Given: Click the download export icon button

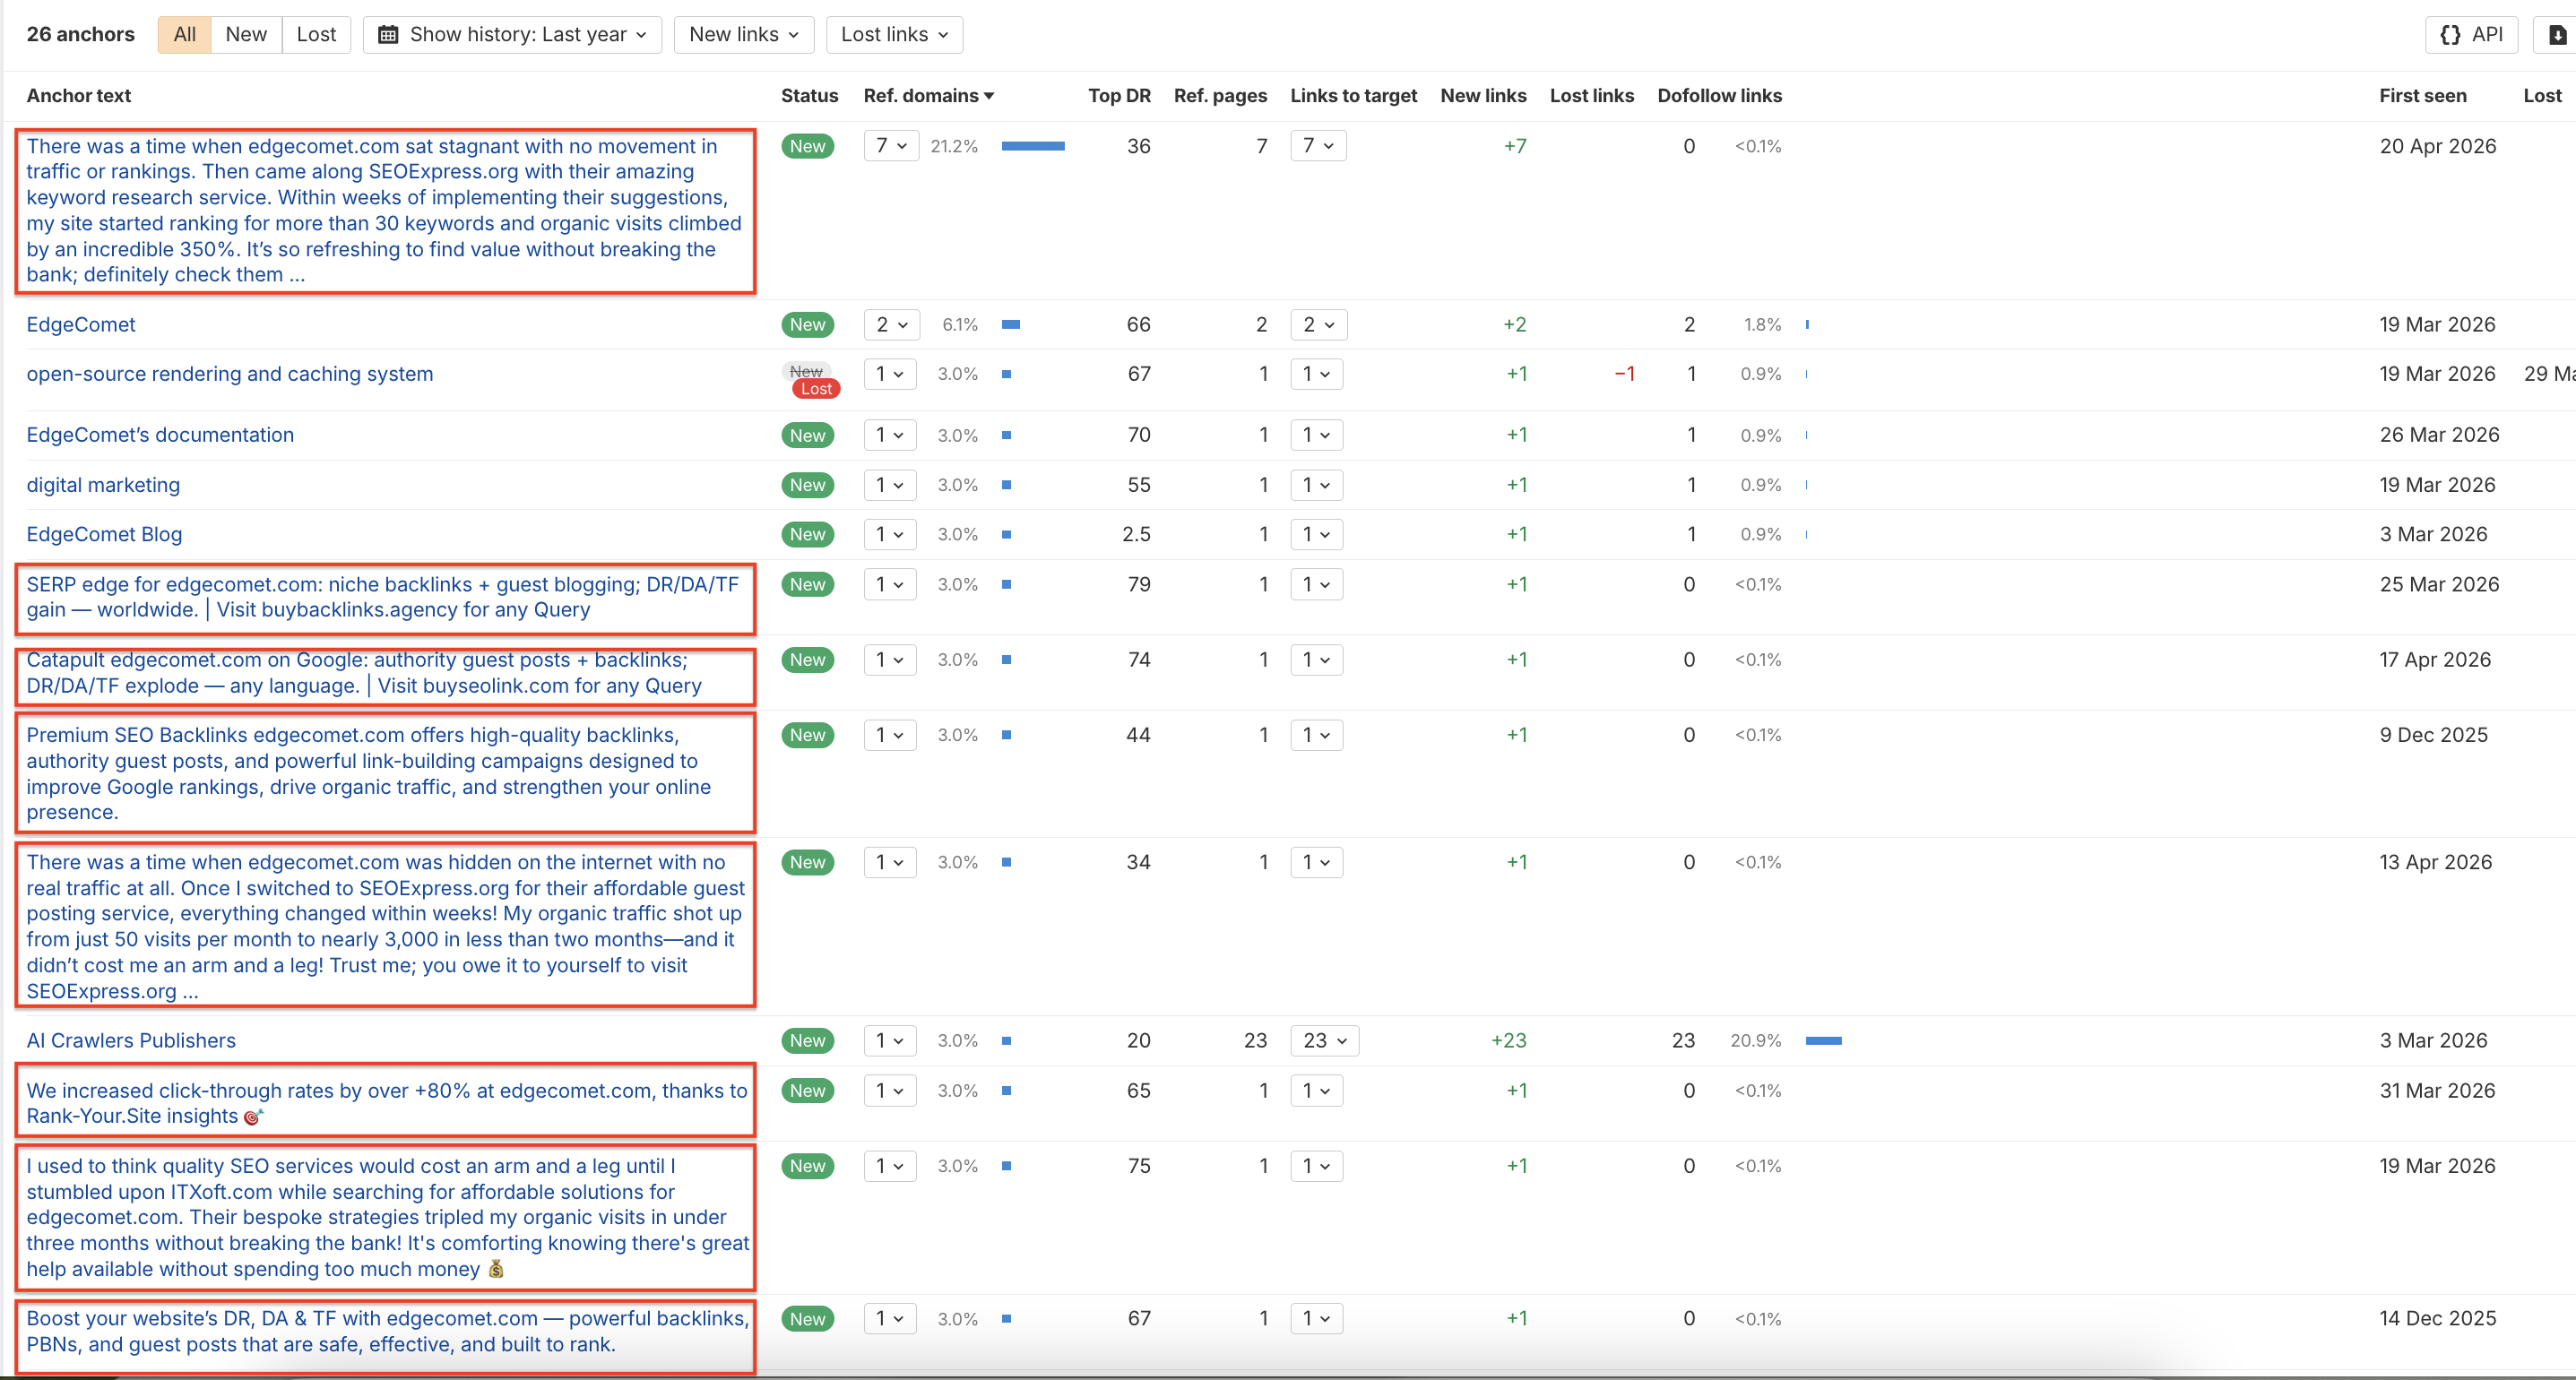Looking at the screenshot, I should coord(2557,35).
